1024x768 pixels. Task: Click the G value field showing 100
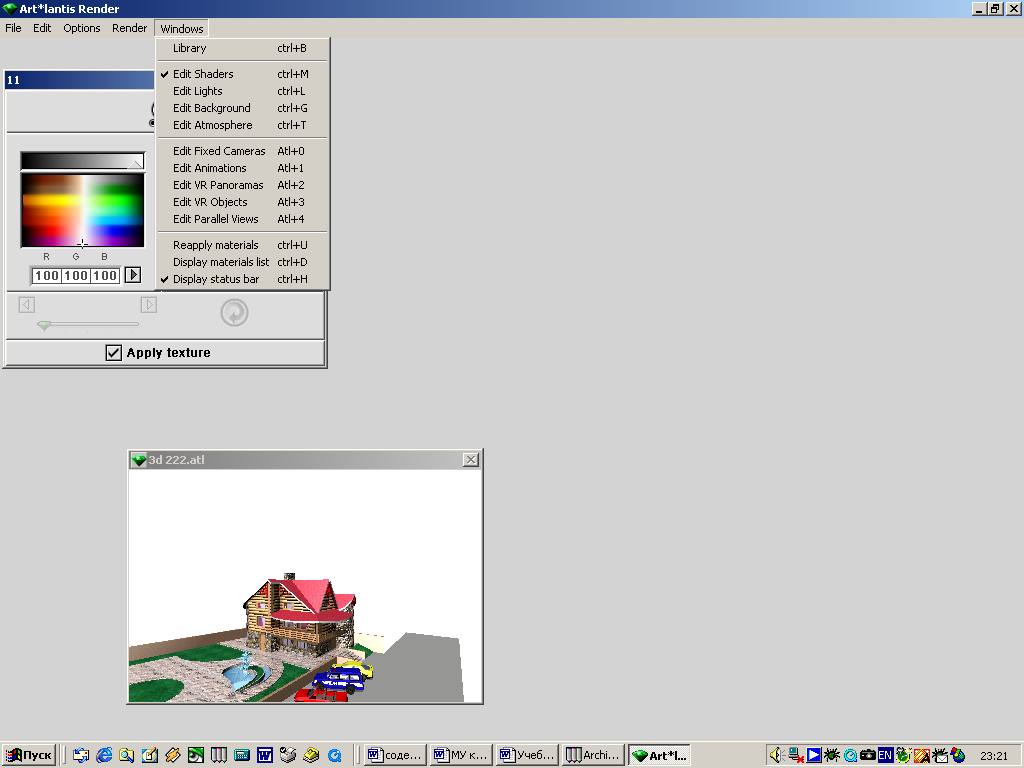(76, 276)
